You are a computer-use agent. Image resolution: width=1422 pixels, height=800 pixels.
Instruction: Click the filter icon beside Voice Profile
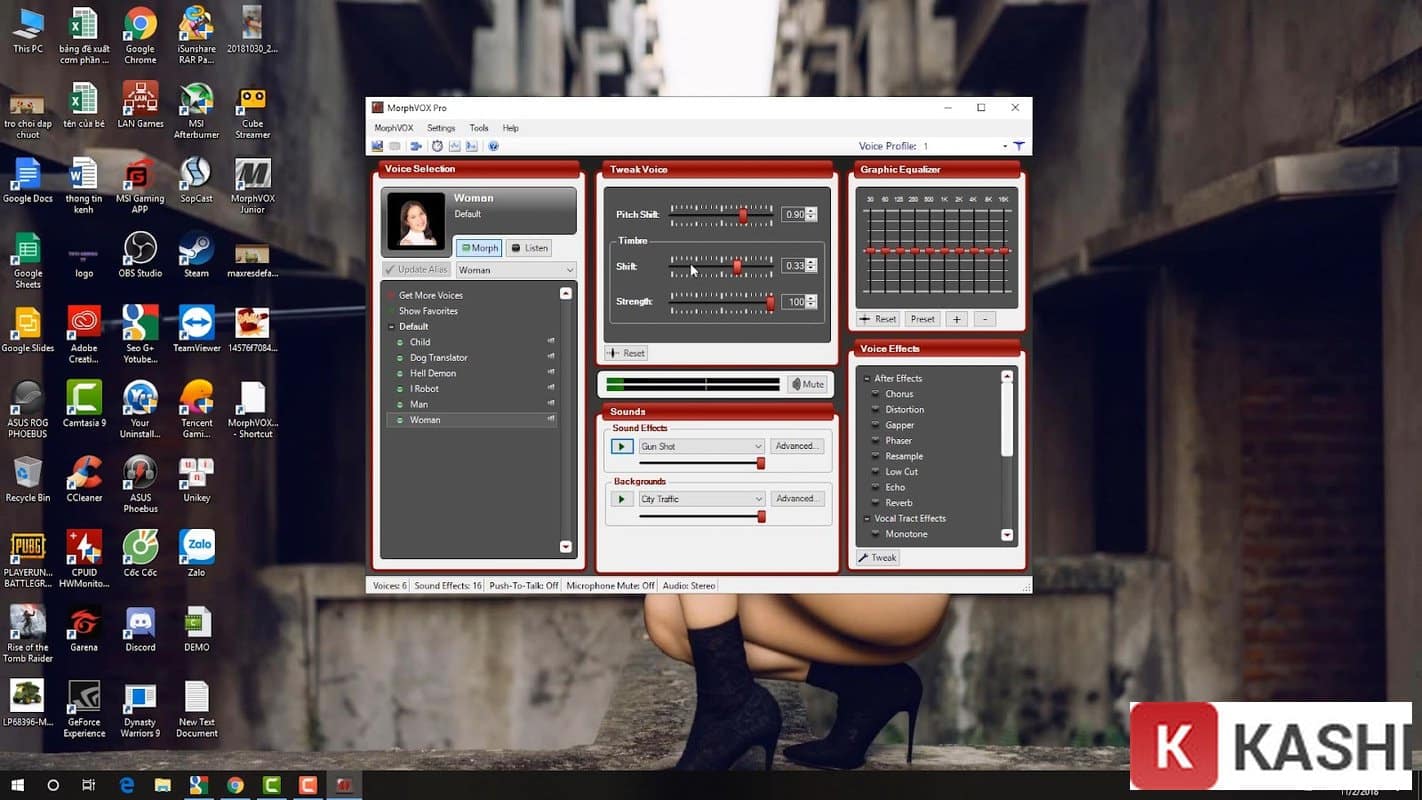tap(1019, 146)
